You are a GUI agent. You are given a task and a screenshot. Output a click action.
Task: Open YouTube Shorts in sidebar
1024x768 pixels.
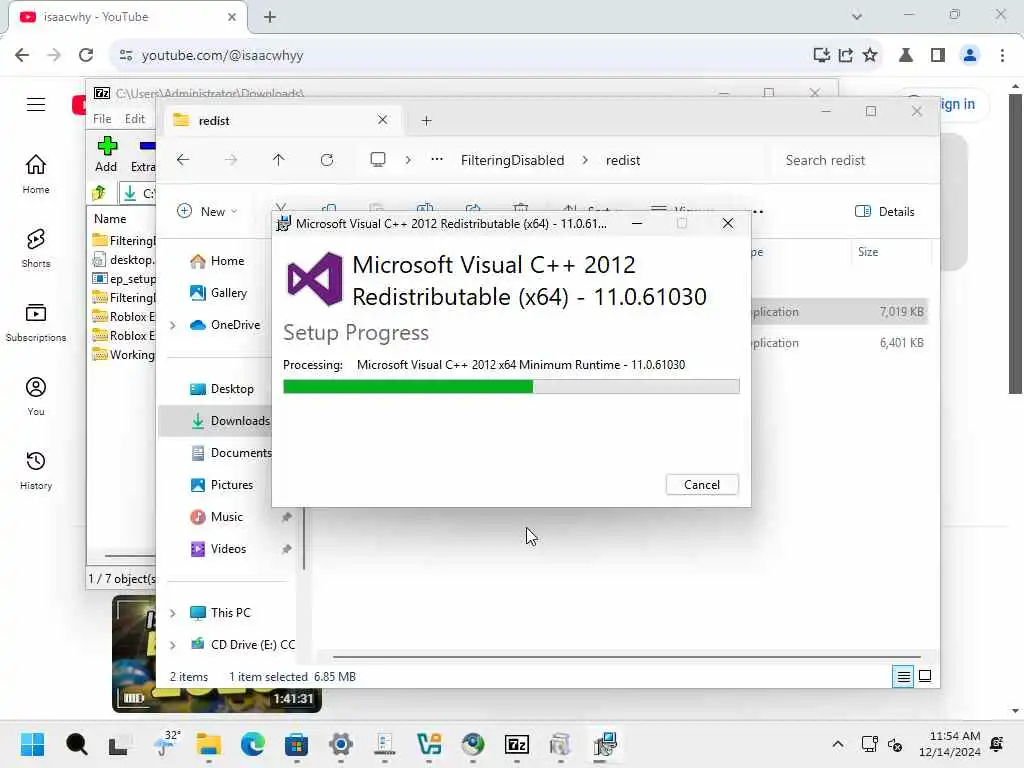click(x=36, y=248)
